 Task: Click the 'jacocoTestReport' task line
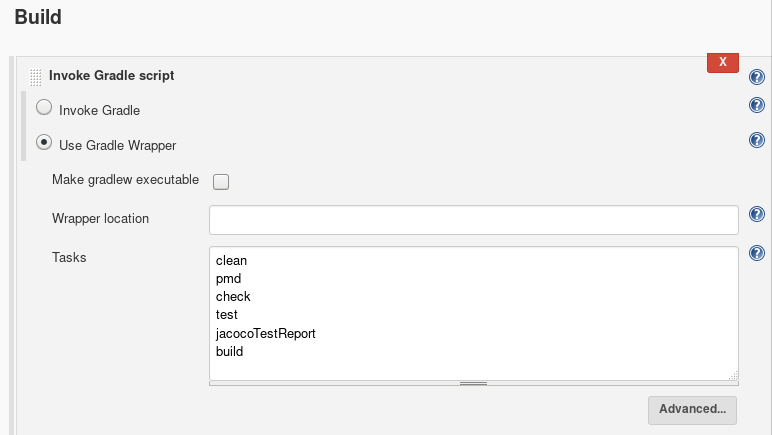[265, 334]
